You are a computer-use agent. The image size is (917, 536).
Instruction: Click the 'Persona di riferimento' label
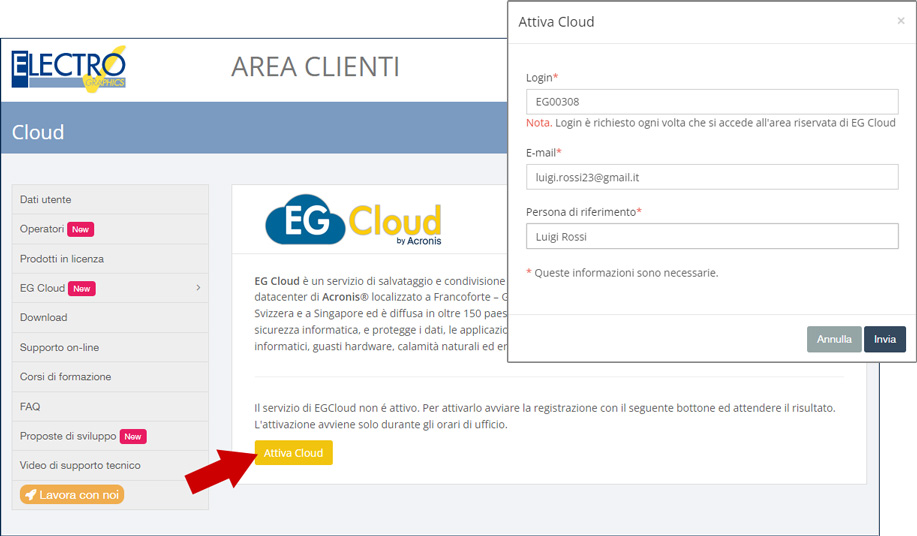coord(584,212)
